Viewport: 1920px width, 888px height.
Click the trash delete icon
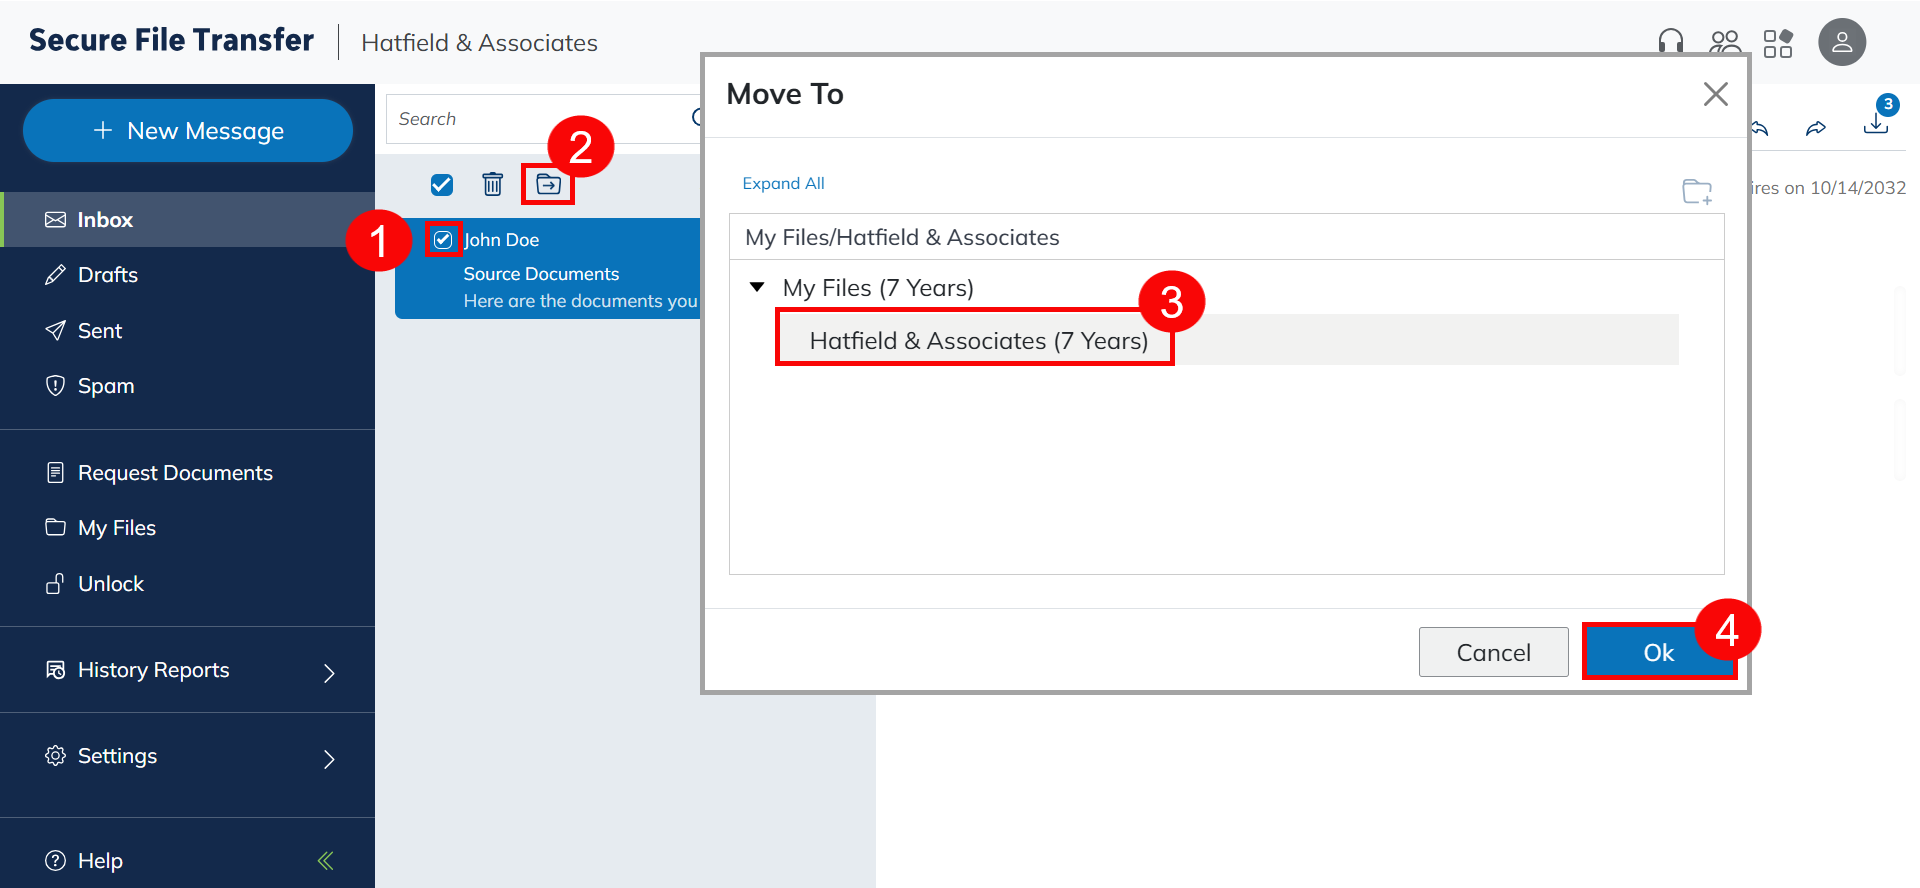(x=492, y=184)
